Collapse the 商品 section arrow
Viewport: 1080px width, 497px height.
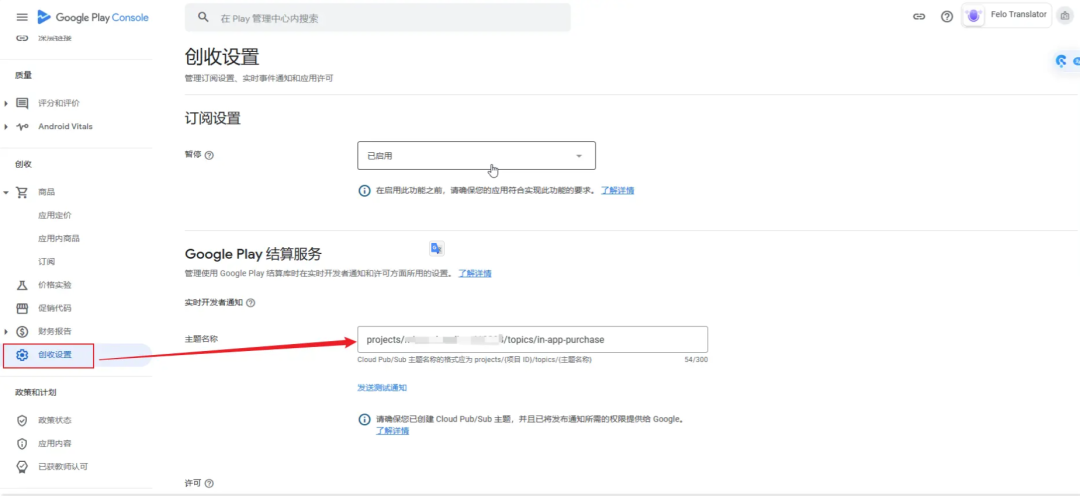[x=6, y=192]
